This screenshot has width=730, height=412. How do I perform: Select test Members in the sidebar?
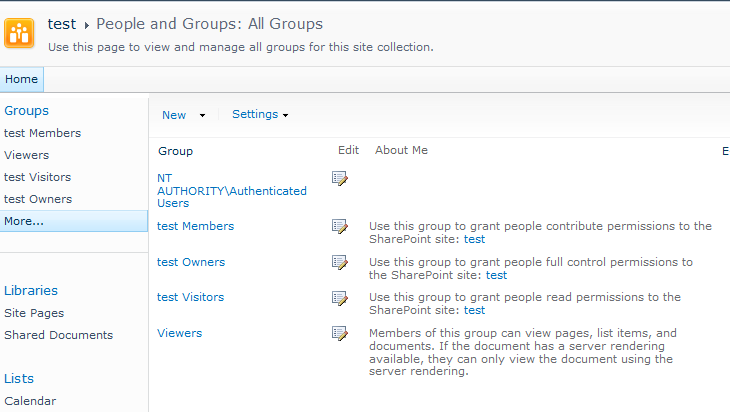tap(42, 133)
